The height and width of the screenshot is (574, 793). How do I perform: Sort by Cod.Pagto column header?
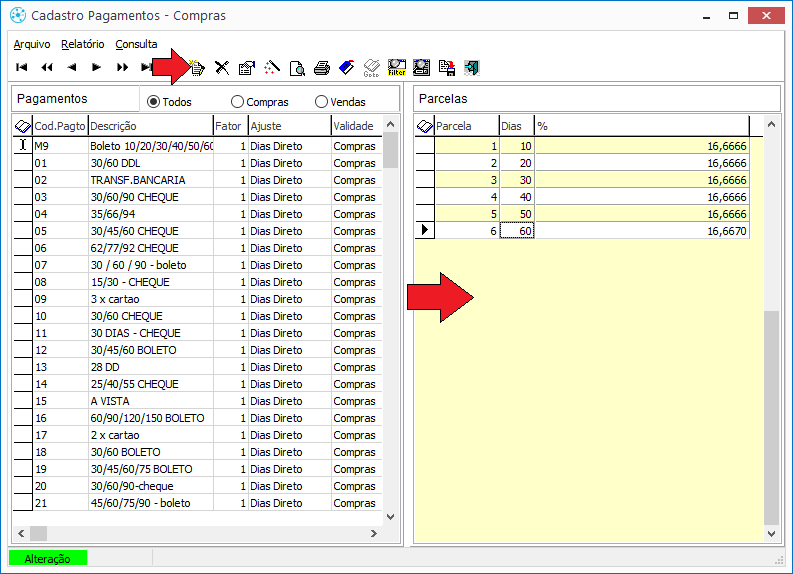tap(60, 126)
